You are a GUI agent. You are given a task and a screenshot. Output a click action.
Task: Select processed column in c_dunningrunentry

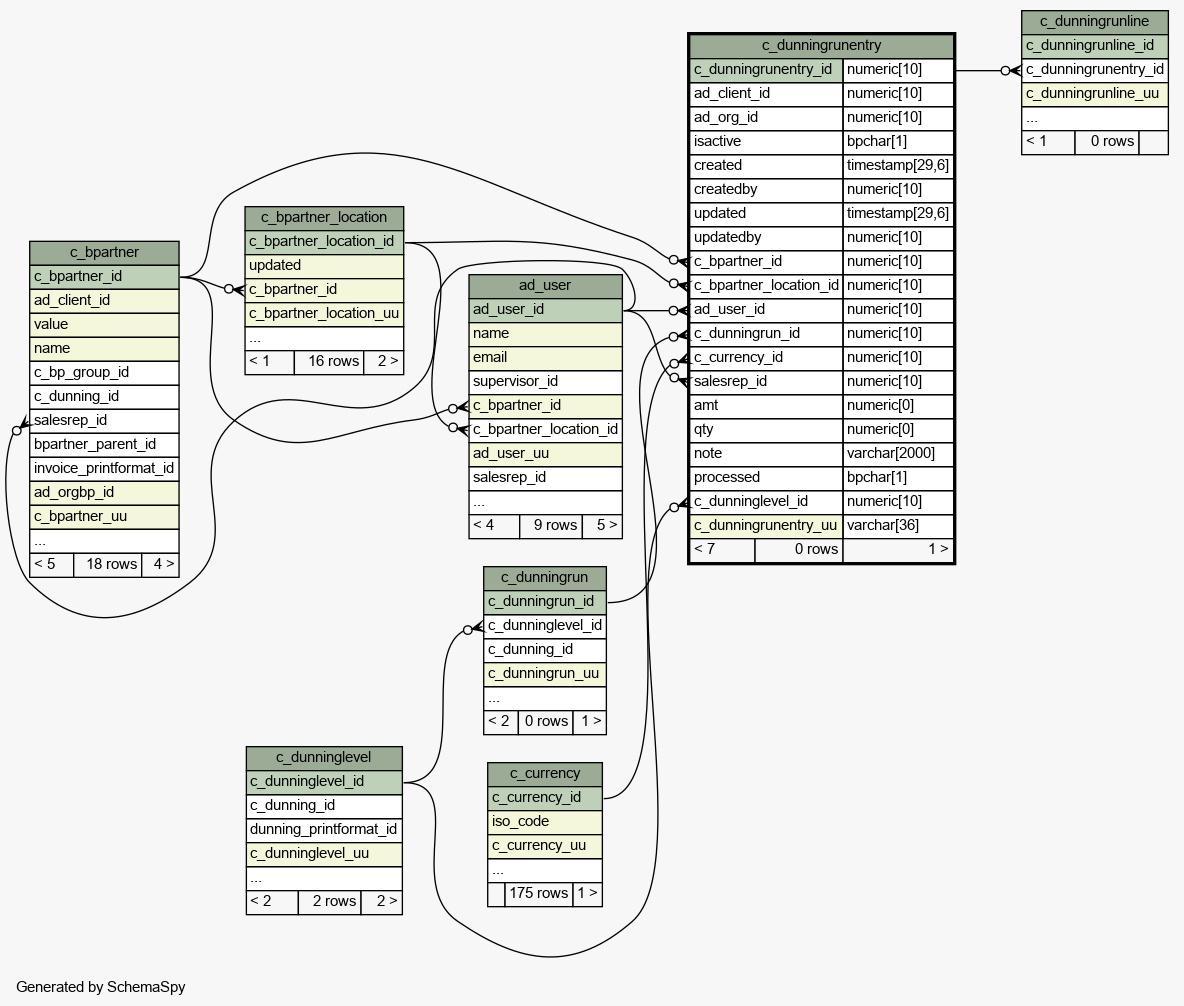(766, 478)
